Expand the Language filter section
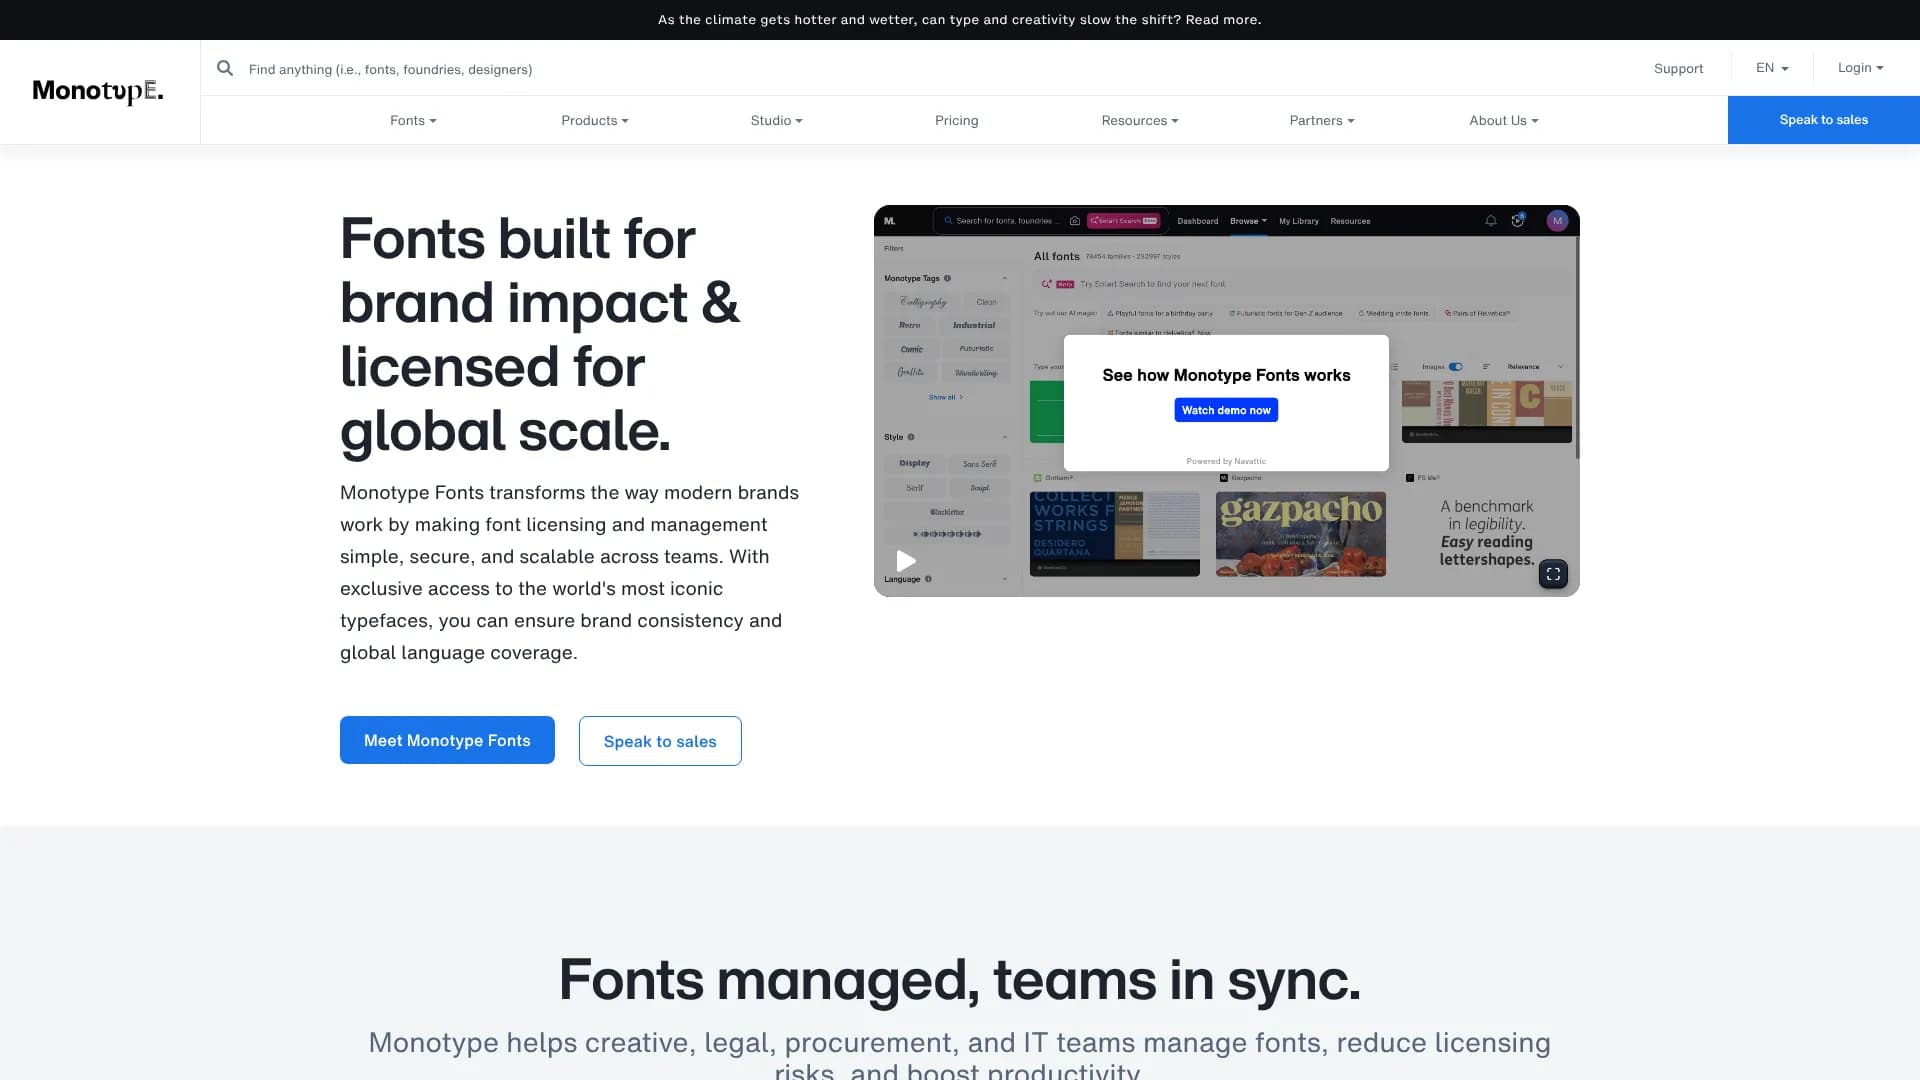The height and width of the screenshot is (1080, 1920). click(x=1005, y=579)
